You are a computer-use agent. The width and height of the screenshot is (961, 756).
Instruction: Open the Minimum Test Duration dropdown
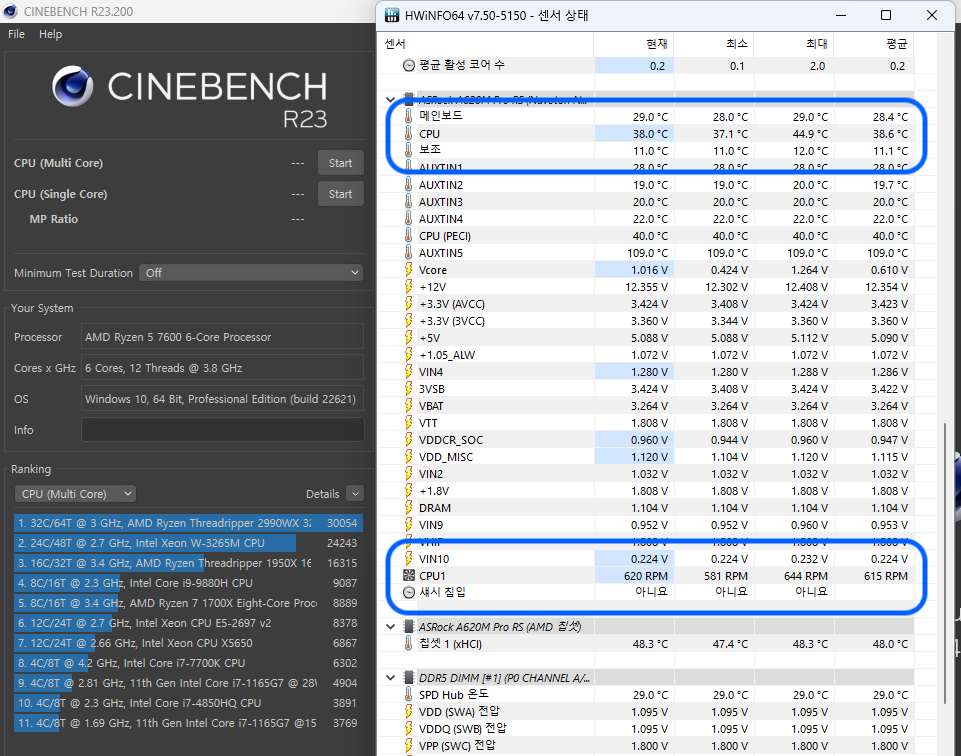(251, 273)
